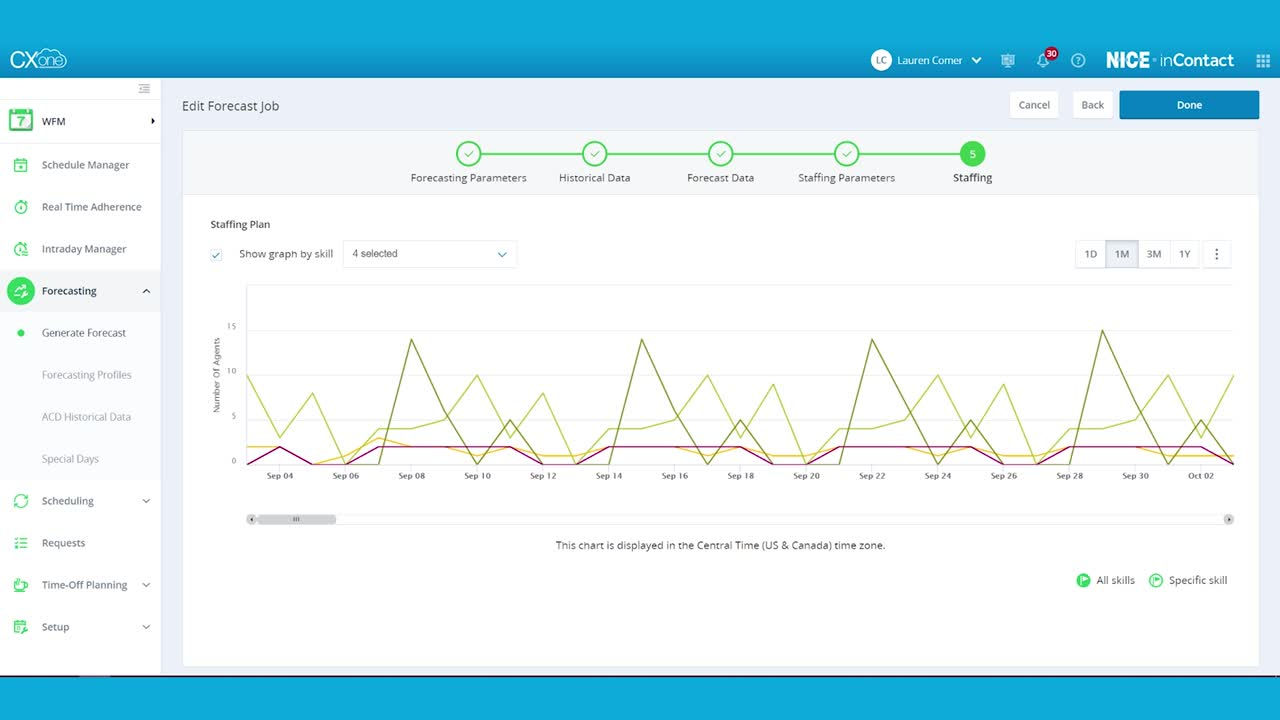Toggle the Specific skill legend indicator
1280x720 pixels.
click(x=1156, y=580)
